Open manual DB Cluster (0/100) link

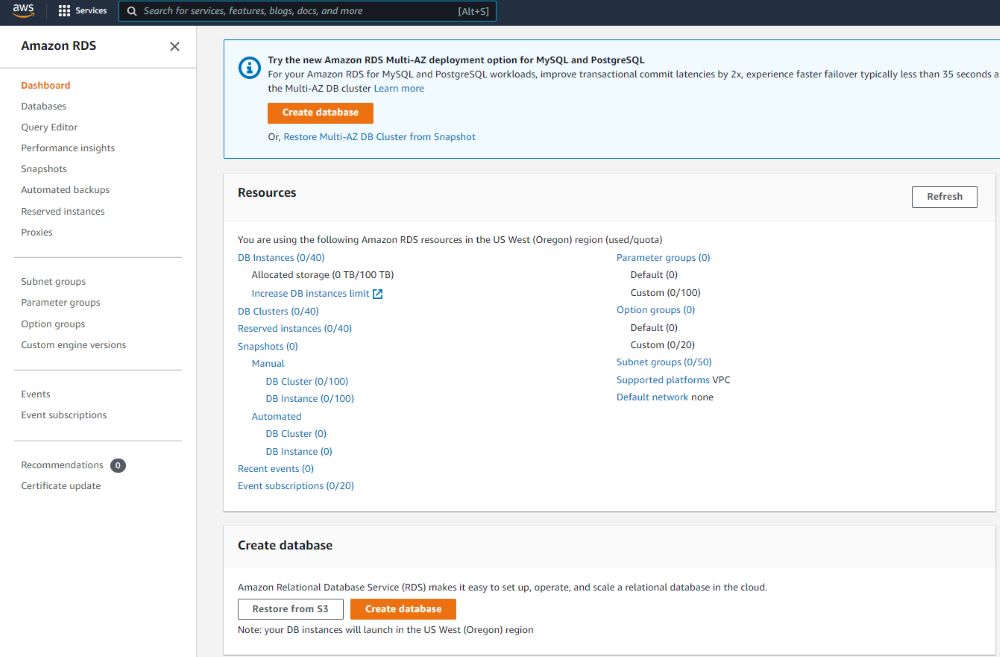[x=307, y=381]
